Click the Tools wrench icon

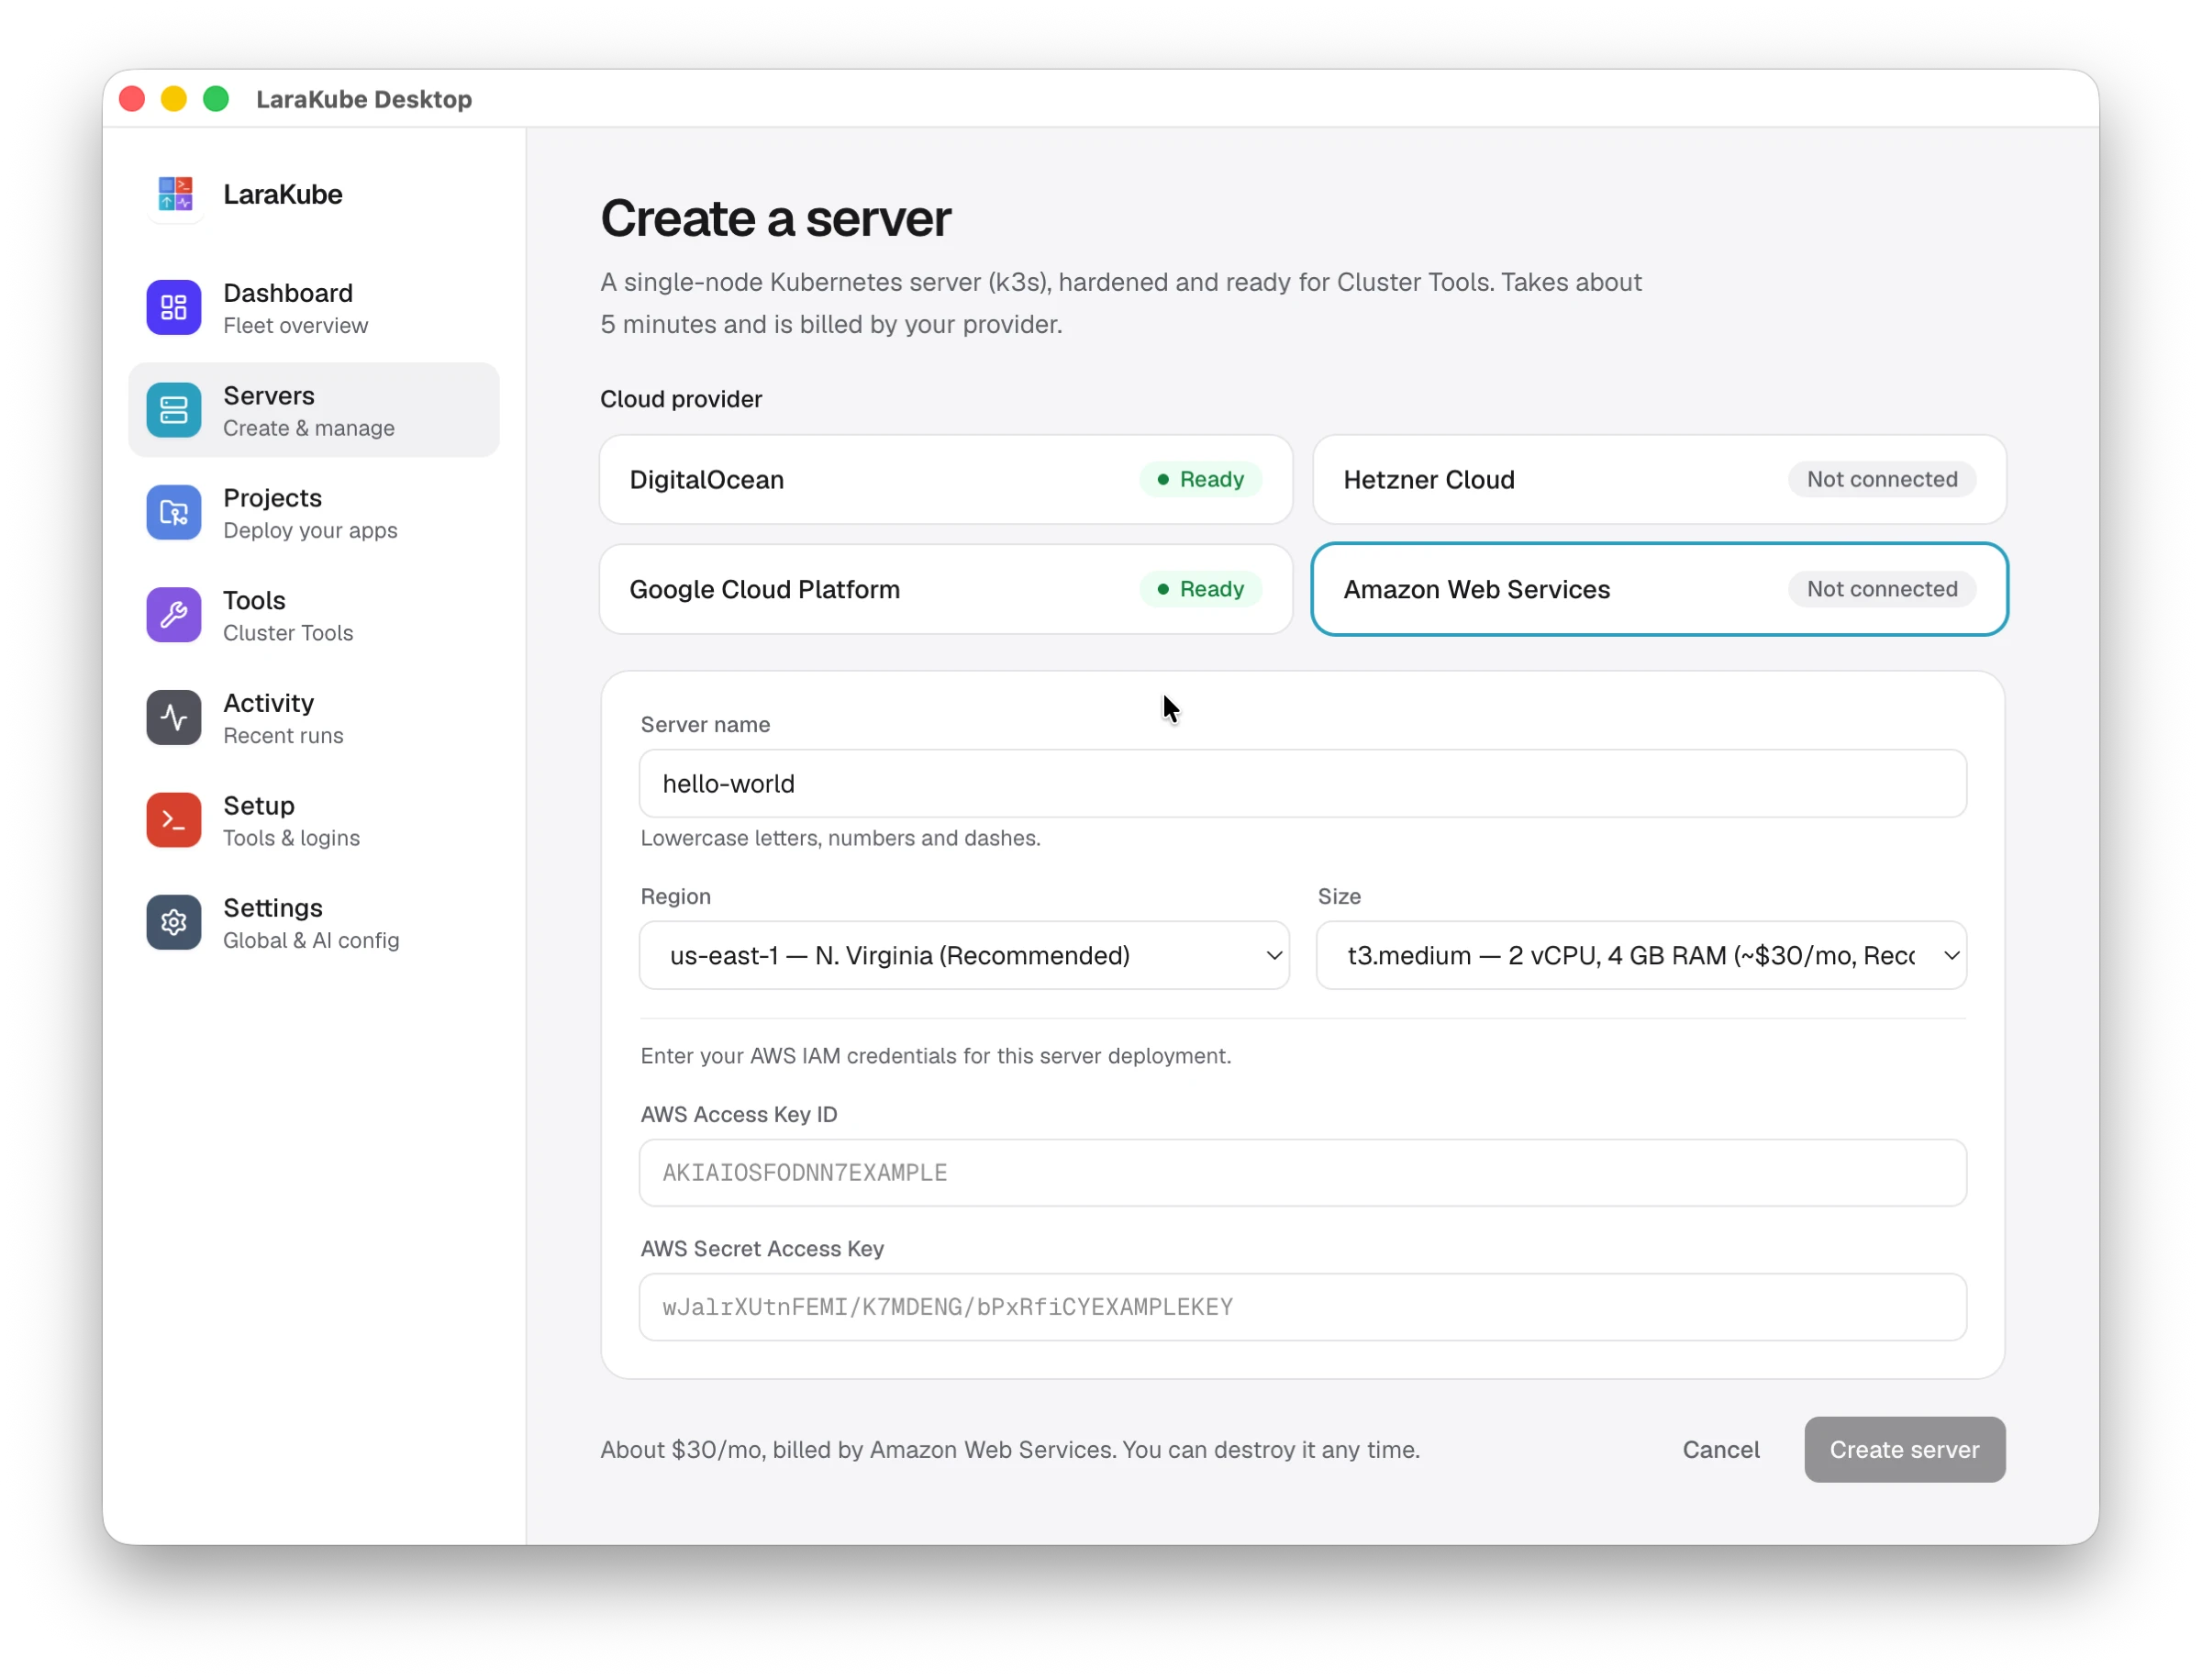[x=174, y=615]
